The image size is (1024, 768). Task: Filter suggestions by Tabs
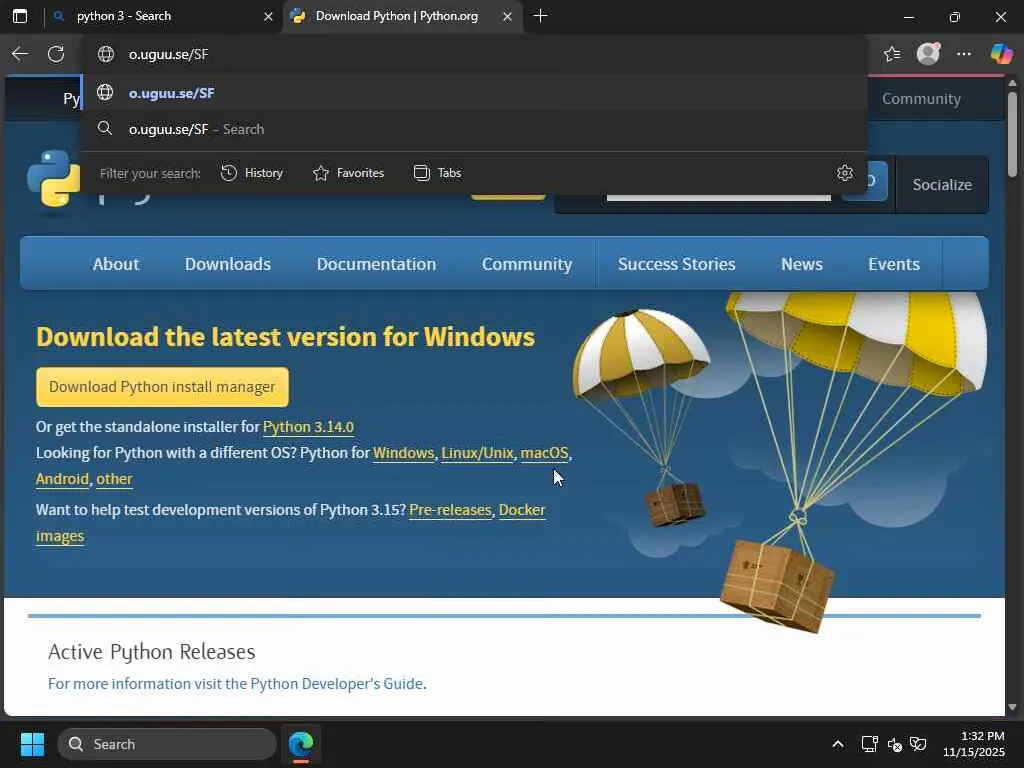click(438, 173)
